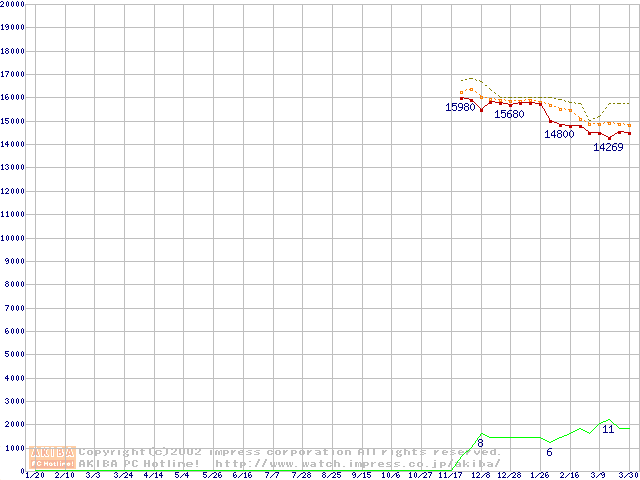The height and width of the screenshot is (480, 640).
Task: Click the 16000 label on the Y axis
Action: click(12, 98)
